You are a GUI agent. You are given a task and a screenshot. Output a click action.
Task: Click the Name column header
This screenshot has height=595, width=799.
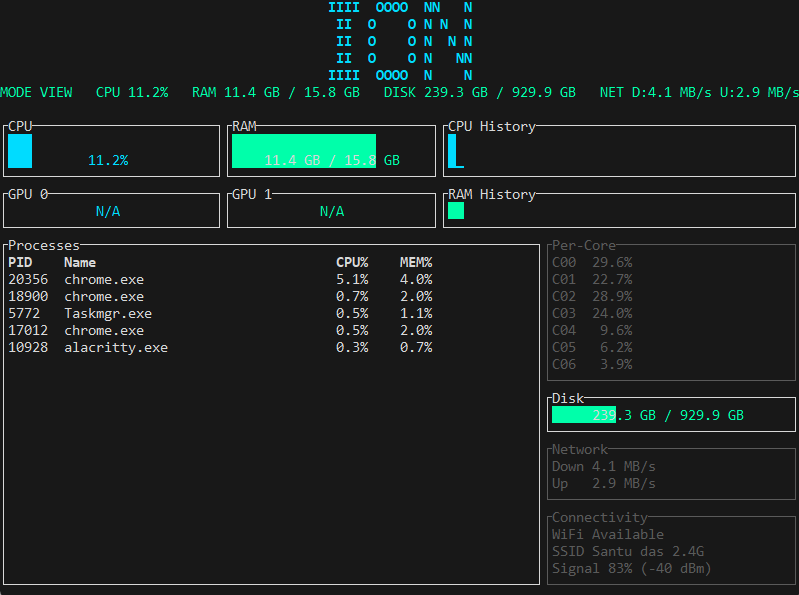[80, 262]
